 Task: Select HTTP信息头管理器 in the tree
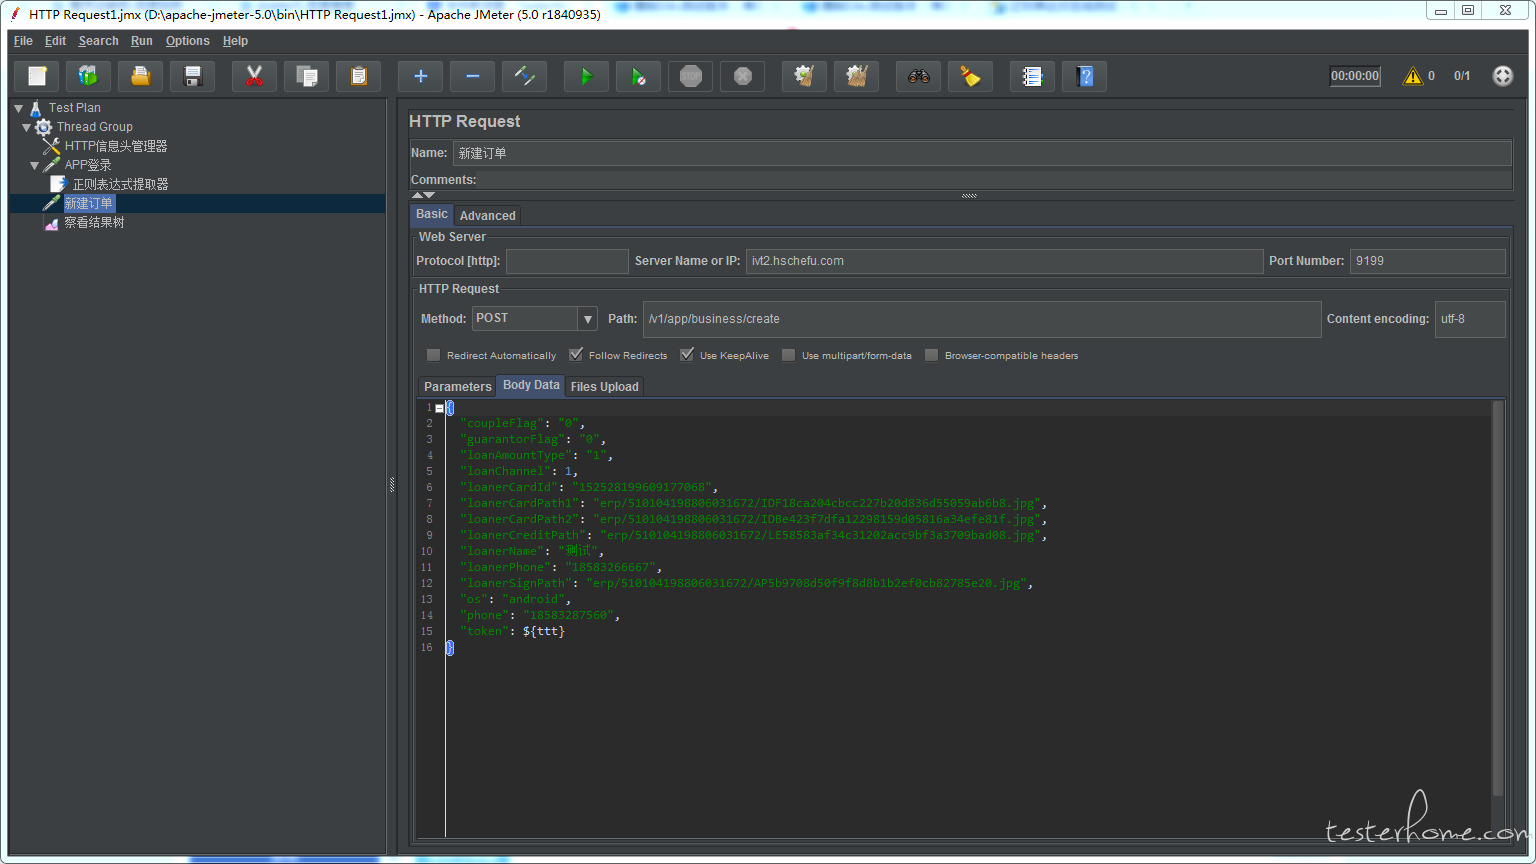[116, 146]
